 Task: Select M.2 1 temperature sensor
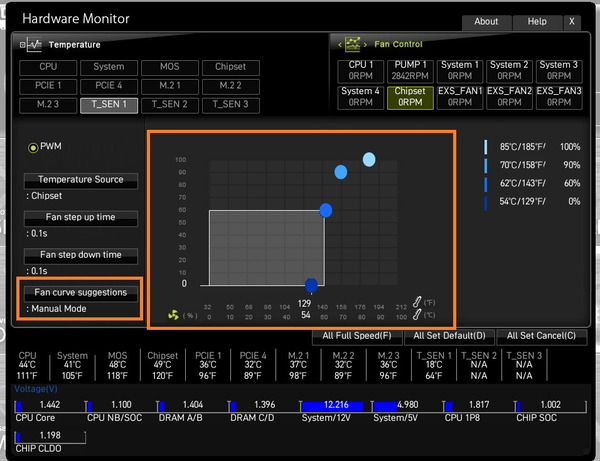point(170,86)
